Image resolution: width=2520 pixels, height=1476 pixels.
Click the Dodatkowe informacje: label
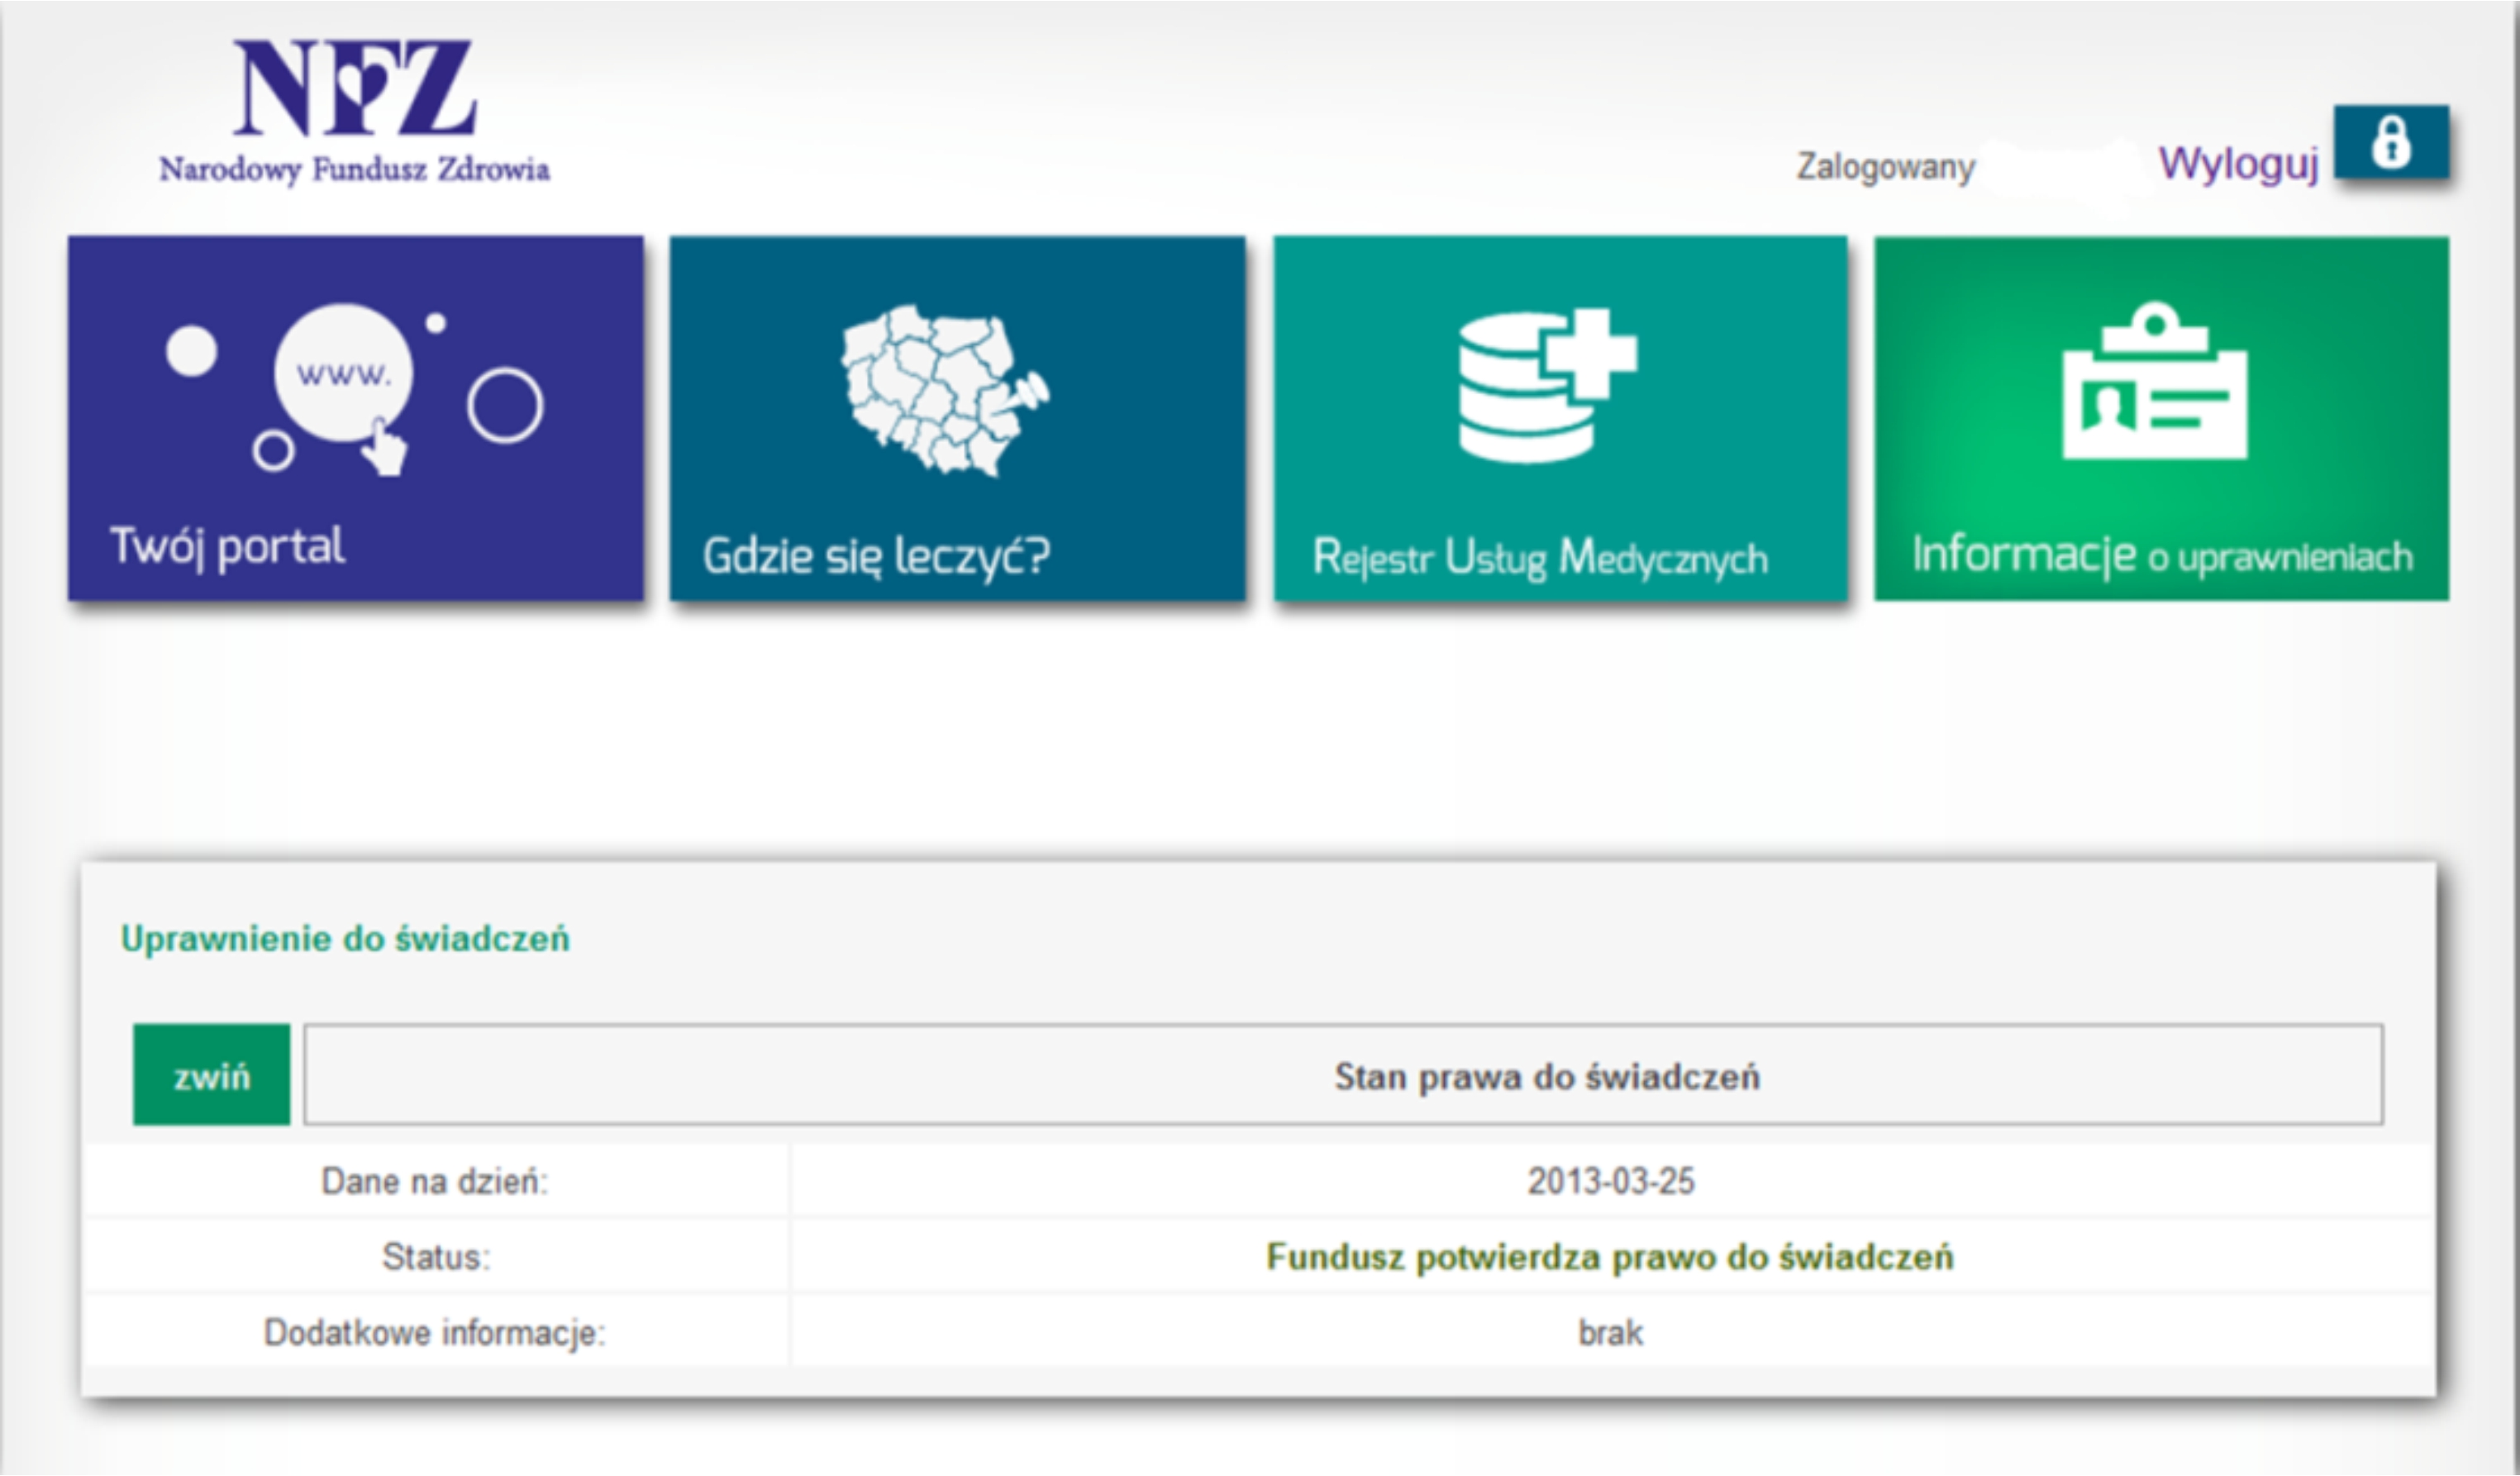[x=435, y=1333]
